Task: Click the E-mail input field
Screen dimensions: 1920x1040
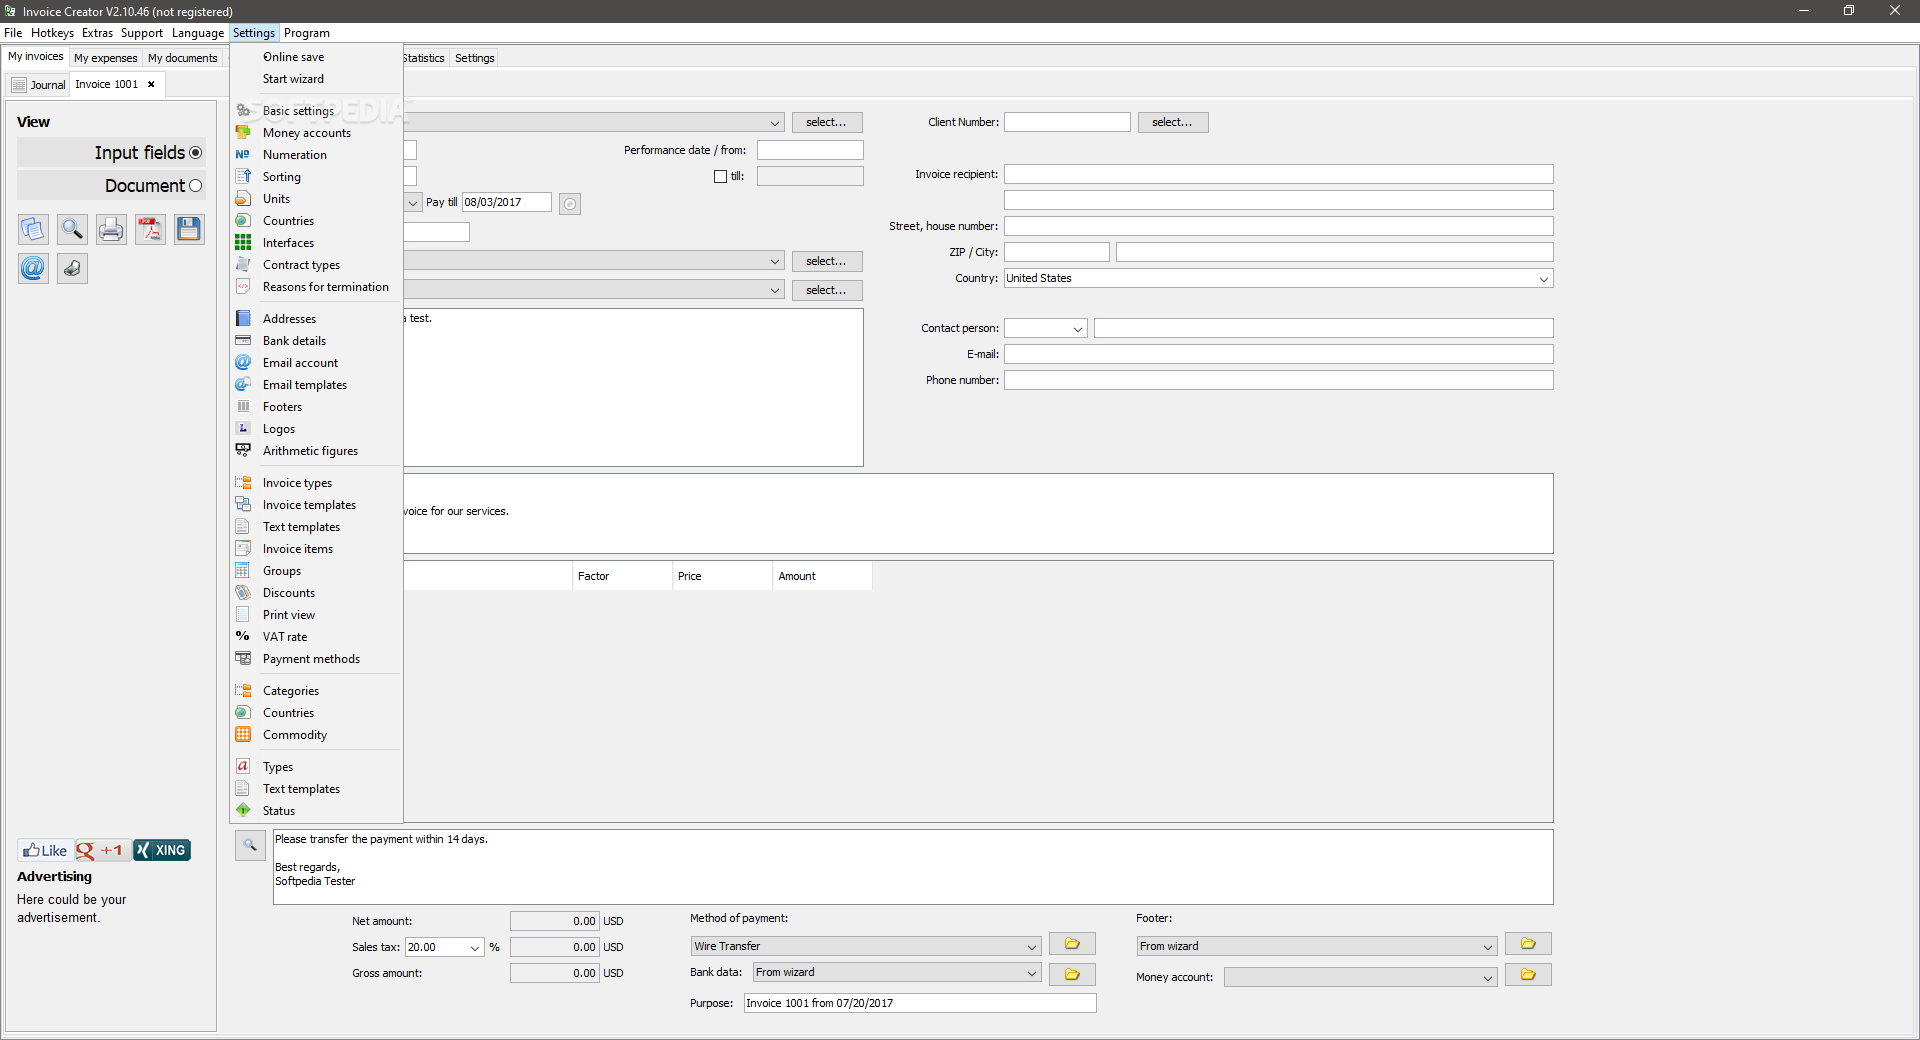Action: click(1278, 354)
